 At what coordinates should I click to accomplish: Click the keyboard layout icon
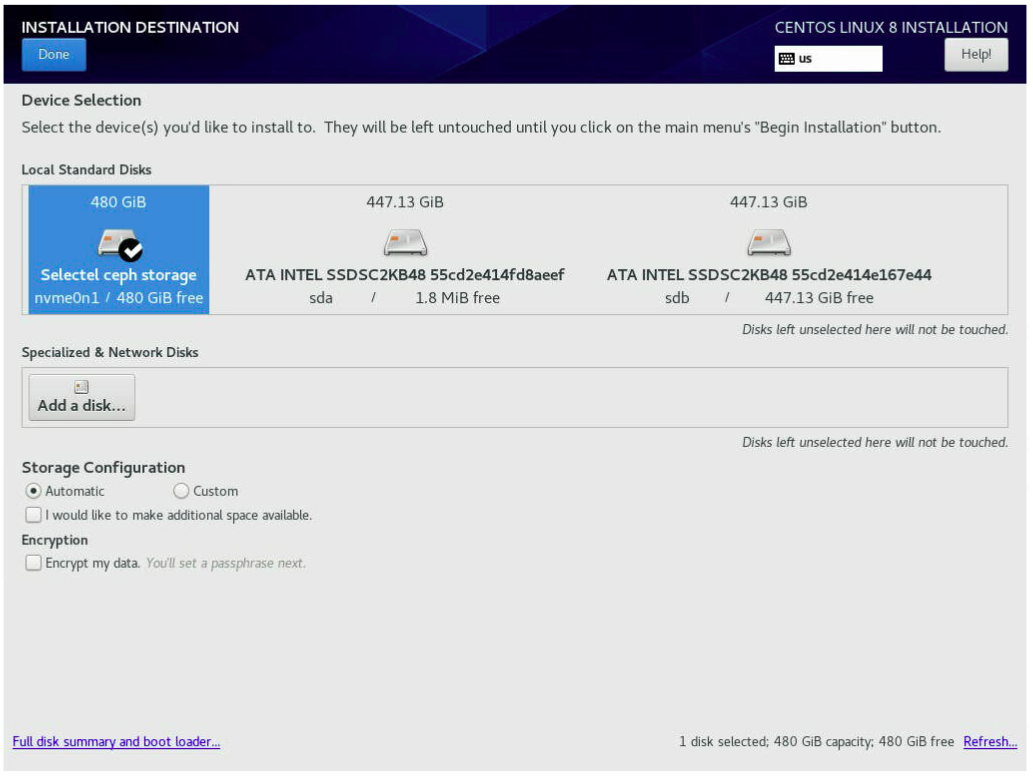click(787, 59)
